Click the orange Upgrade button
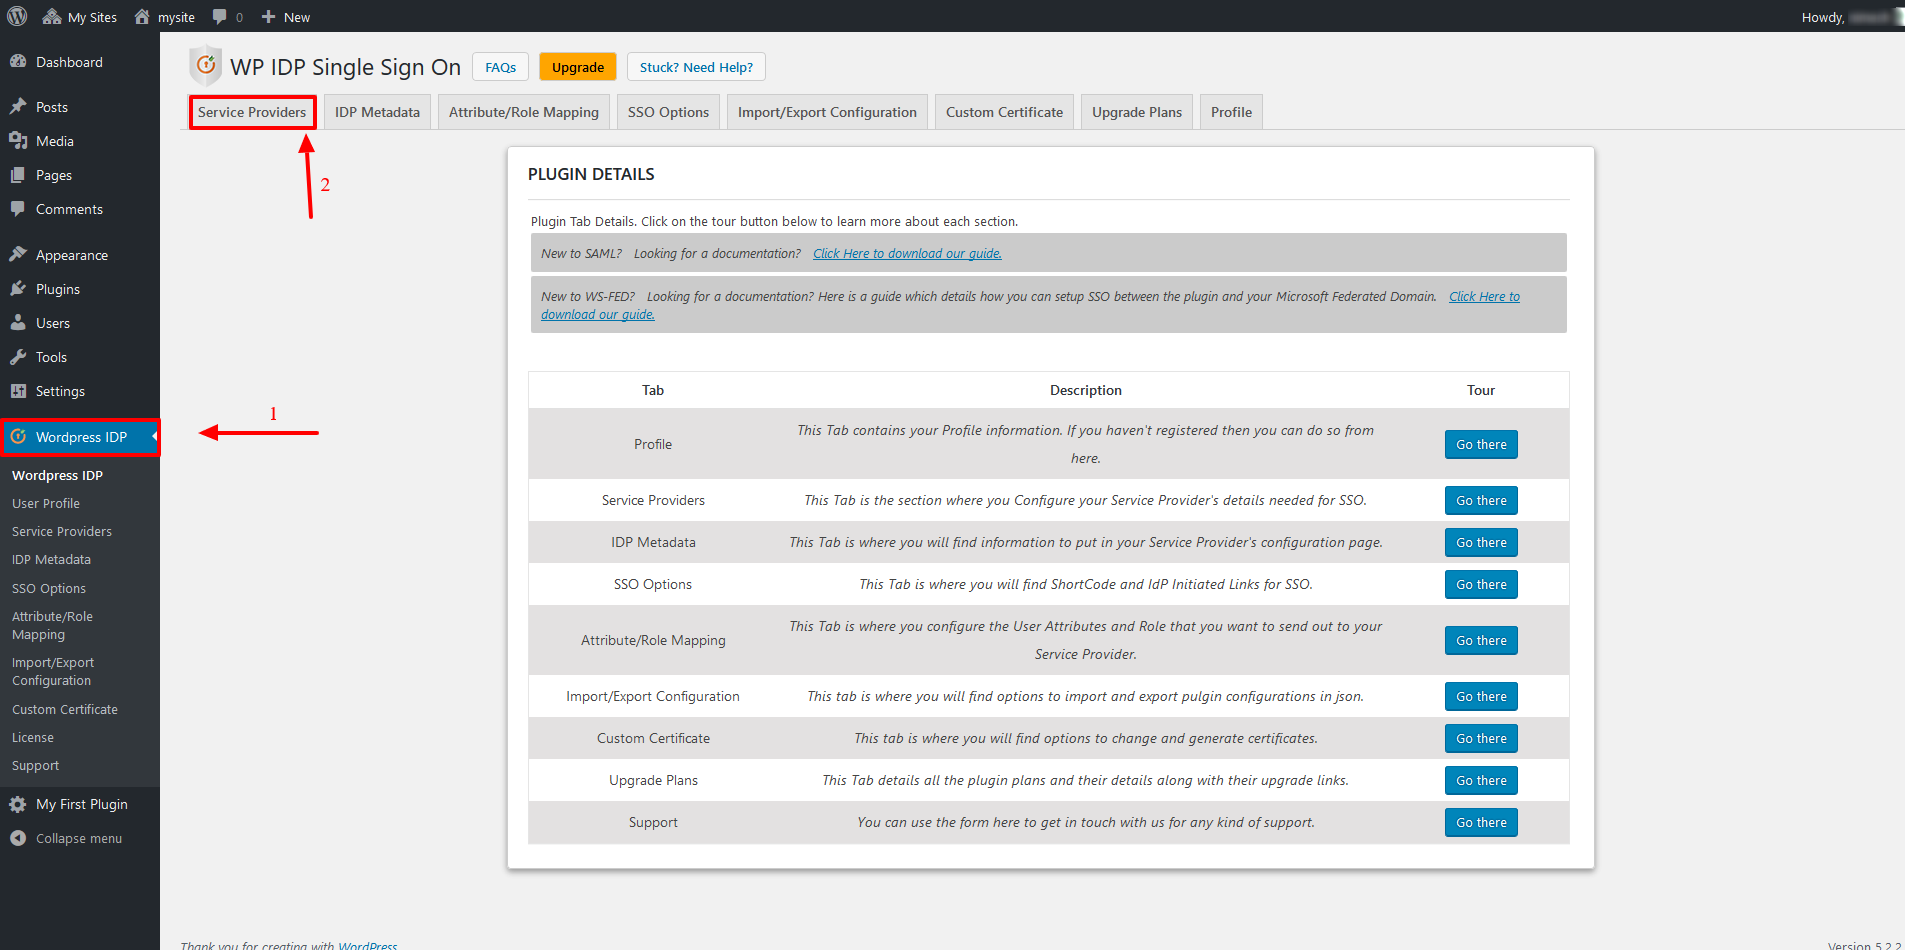 [x=578, y=67]
